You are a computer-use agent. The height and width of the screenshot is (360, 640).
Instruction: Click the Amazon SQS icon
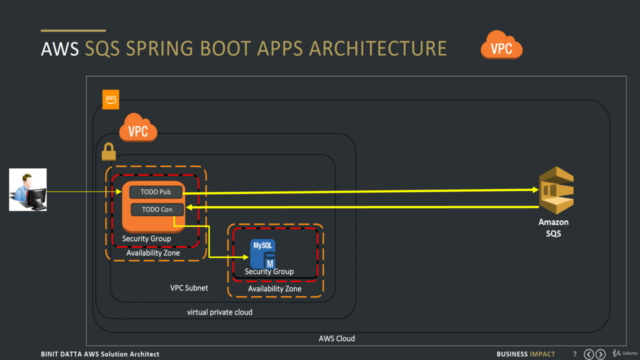556,190
